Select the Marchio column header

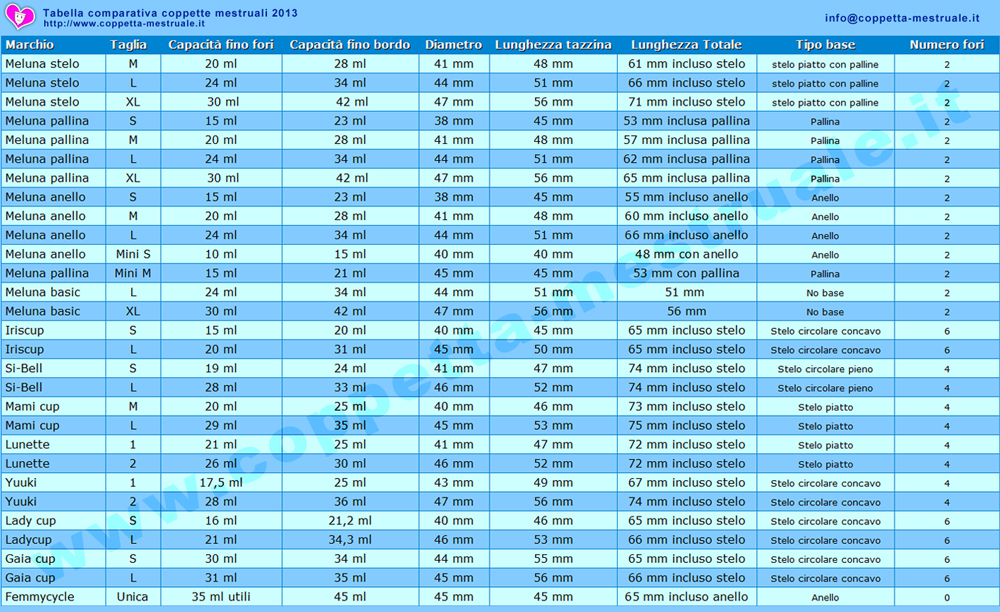point(30,45)
